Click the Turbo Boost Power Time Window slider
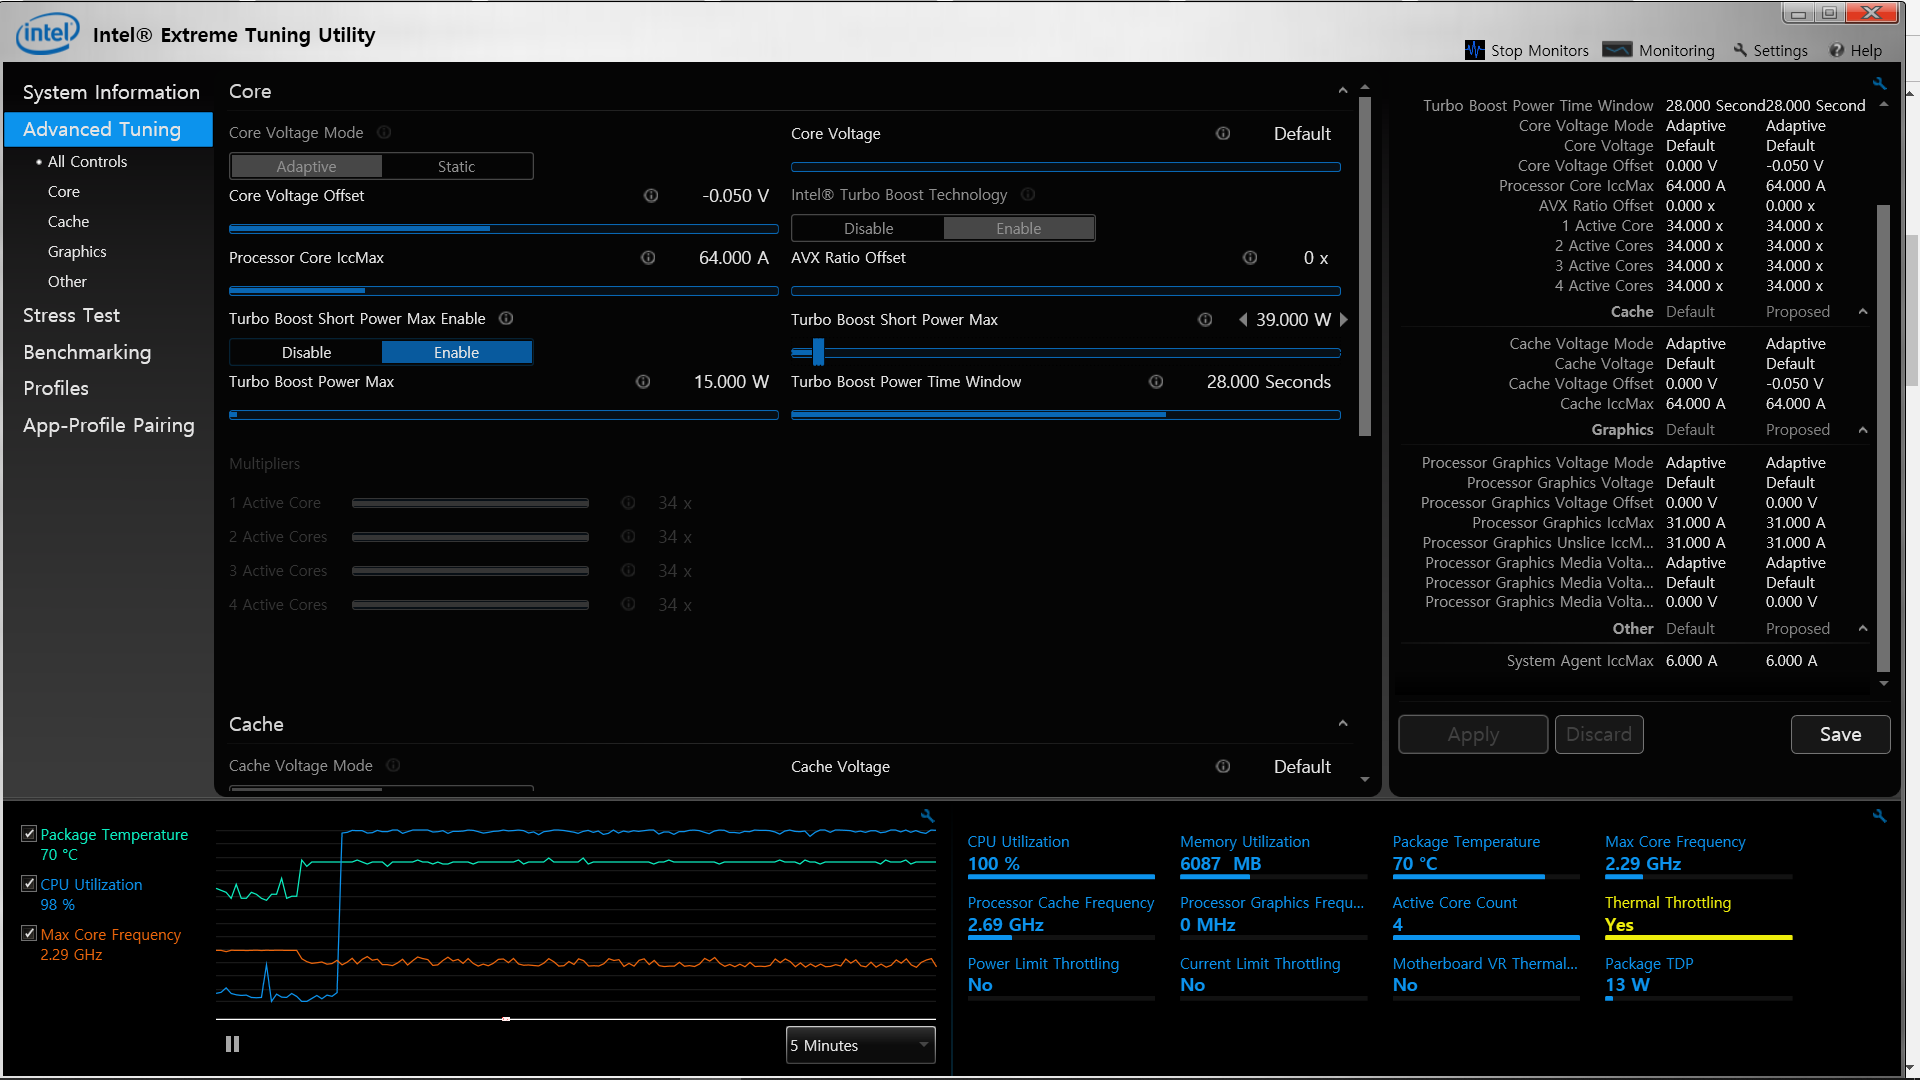 [1066, 414]
